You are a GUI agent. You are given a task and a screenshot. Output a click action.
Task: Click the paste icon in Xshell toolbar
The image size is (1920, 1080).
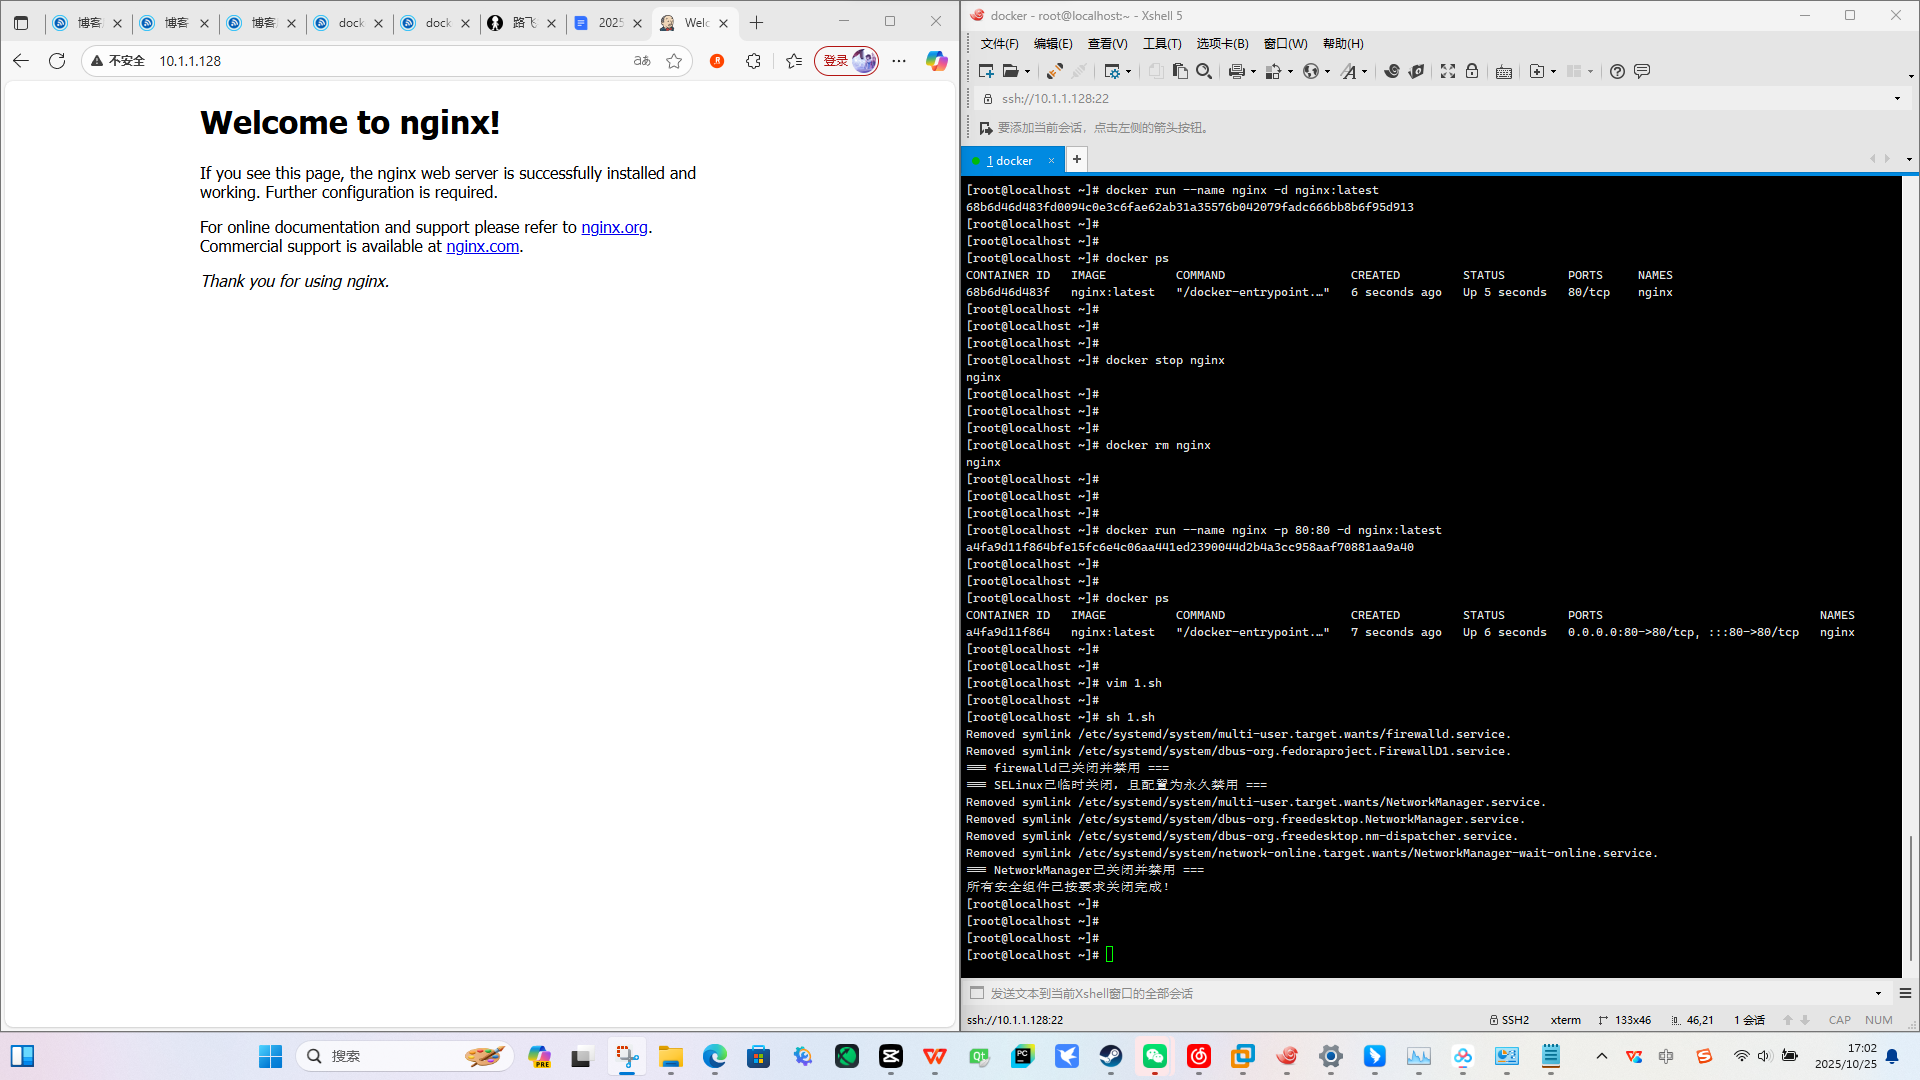tap(1180, 71)
